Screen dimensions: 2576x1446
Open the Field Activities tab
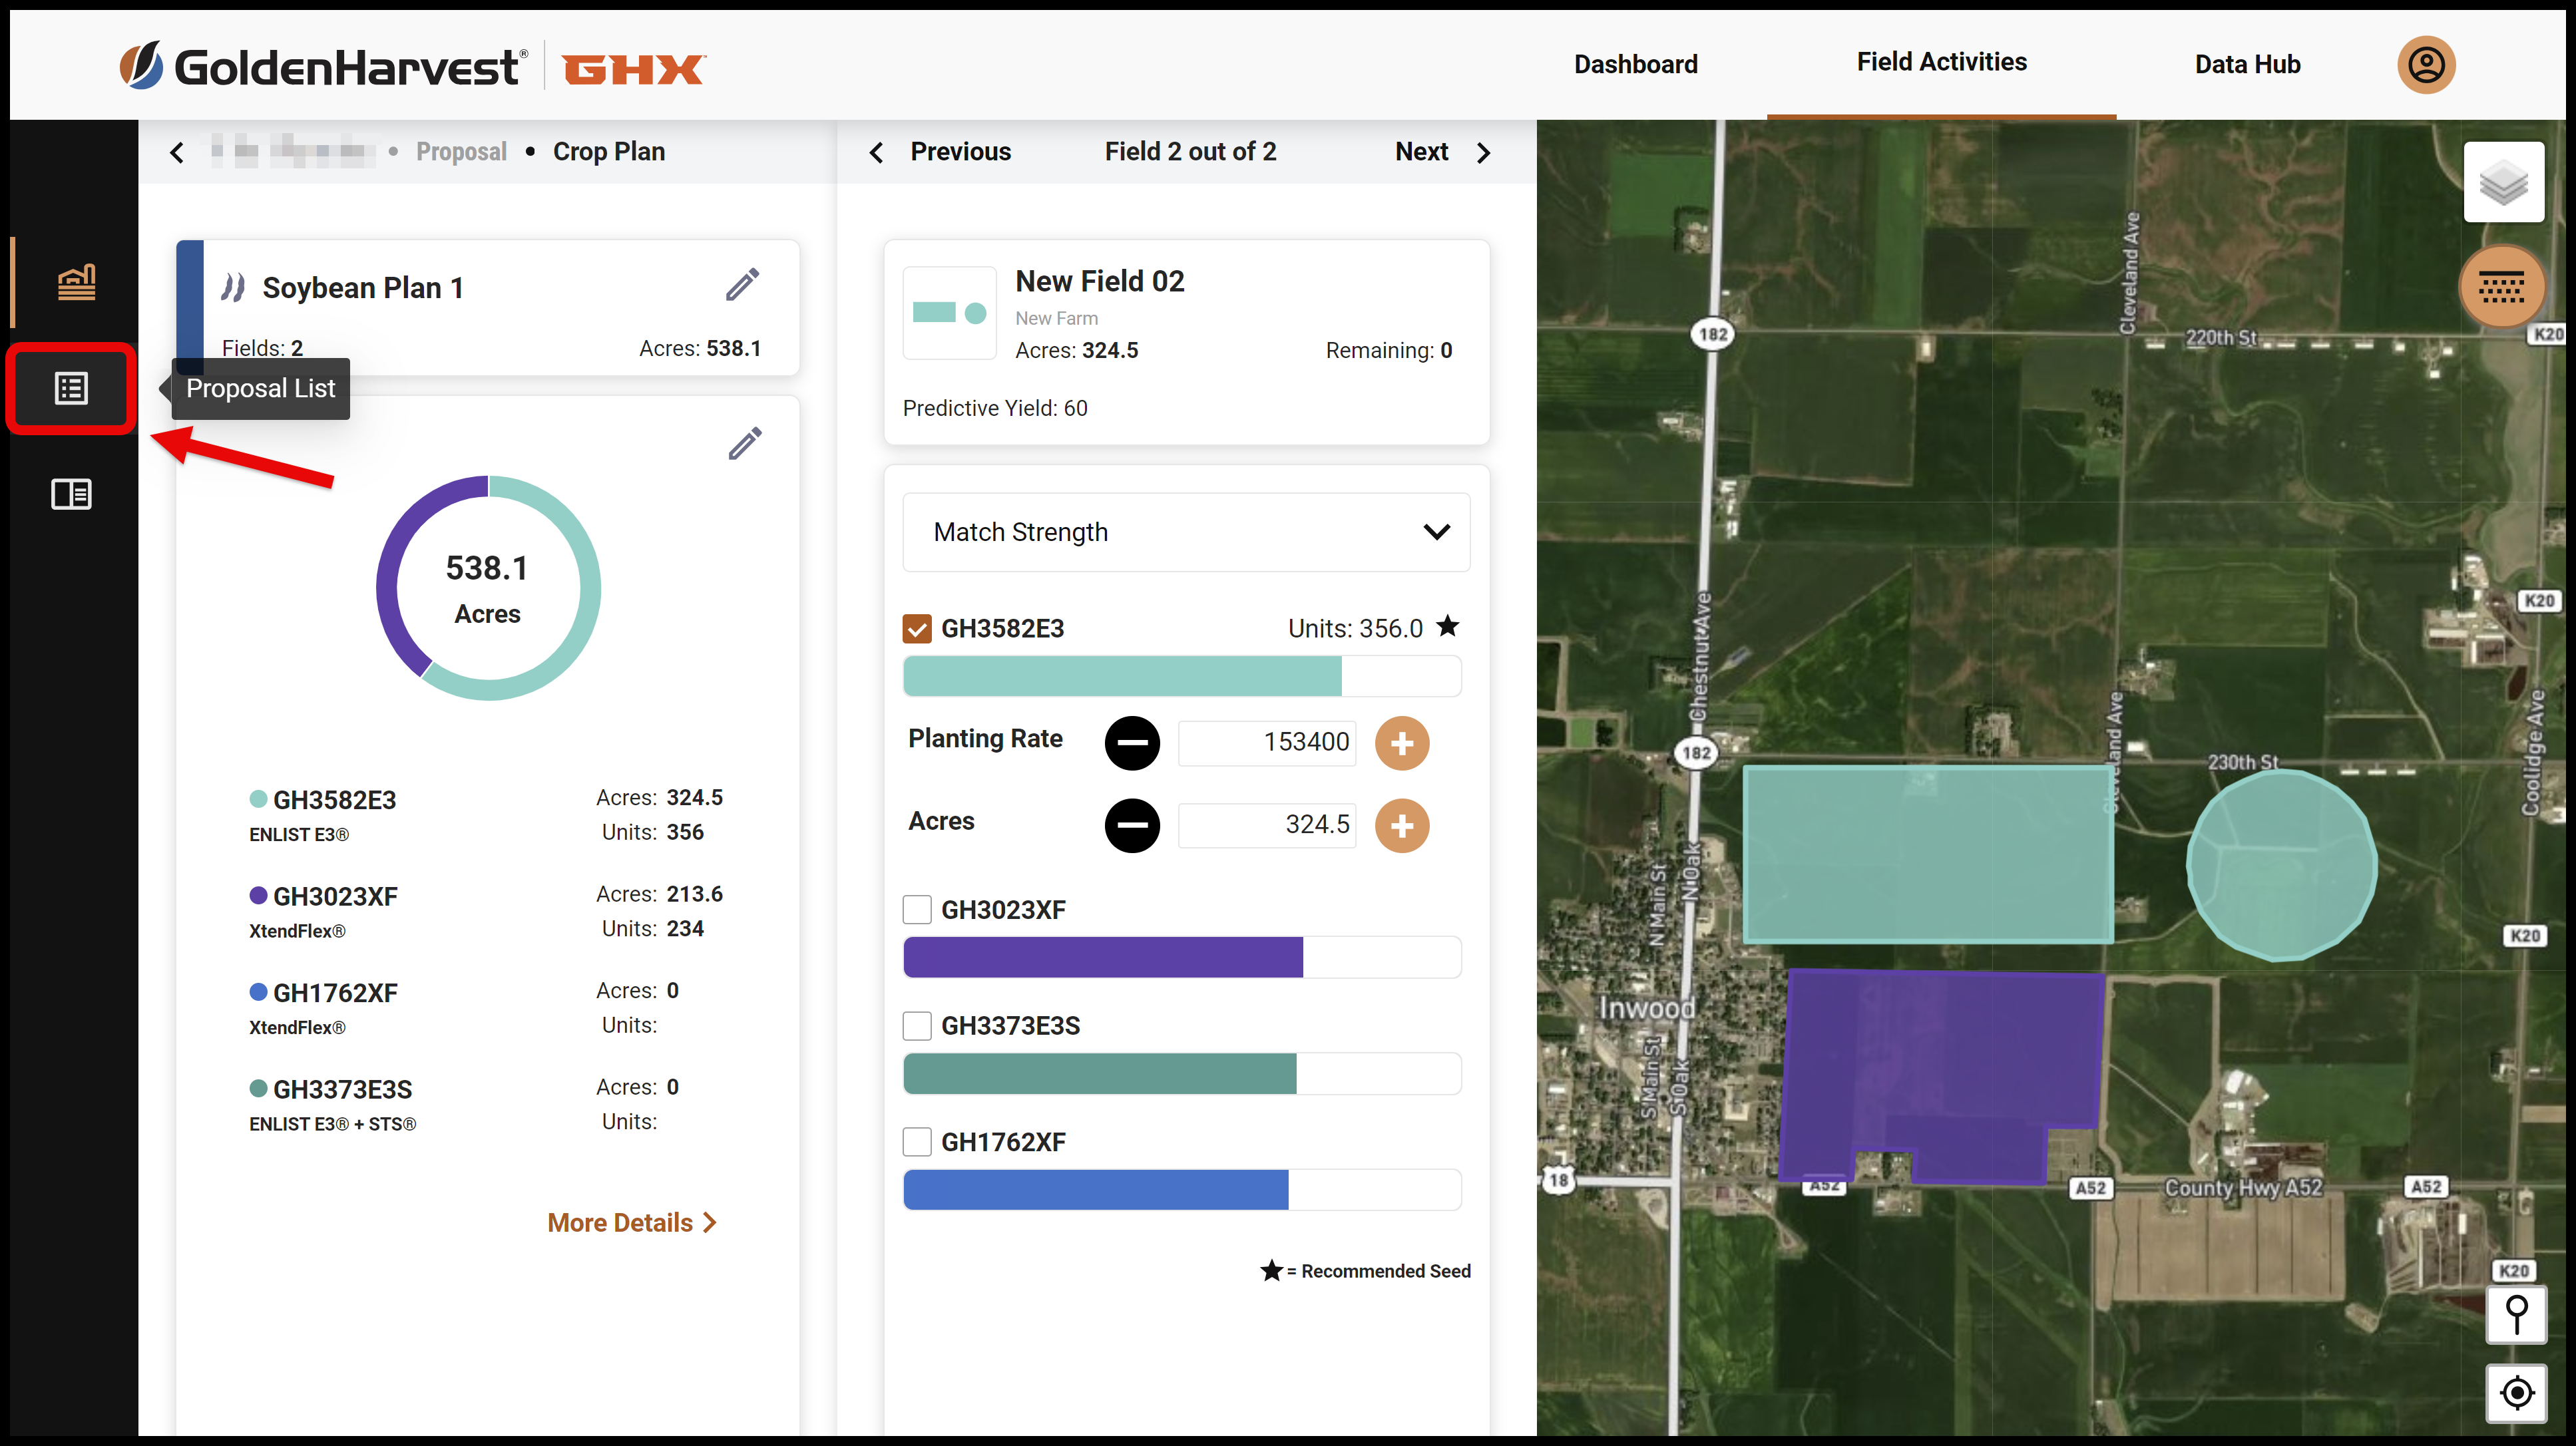[x=1942, y=62]
